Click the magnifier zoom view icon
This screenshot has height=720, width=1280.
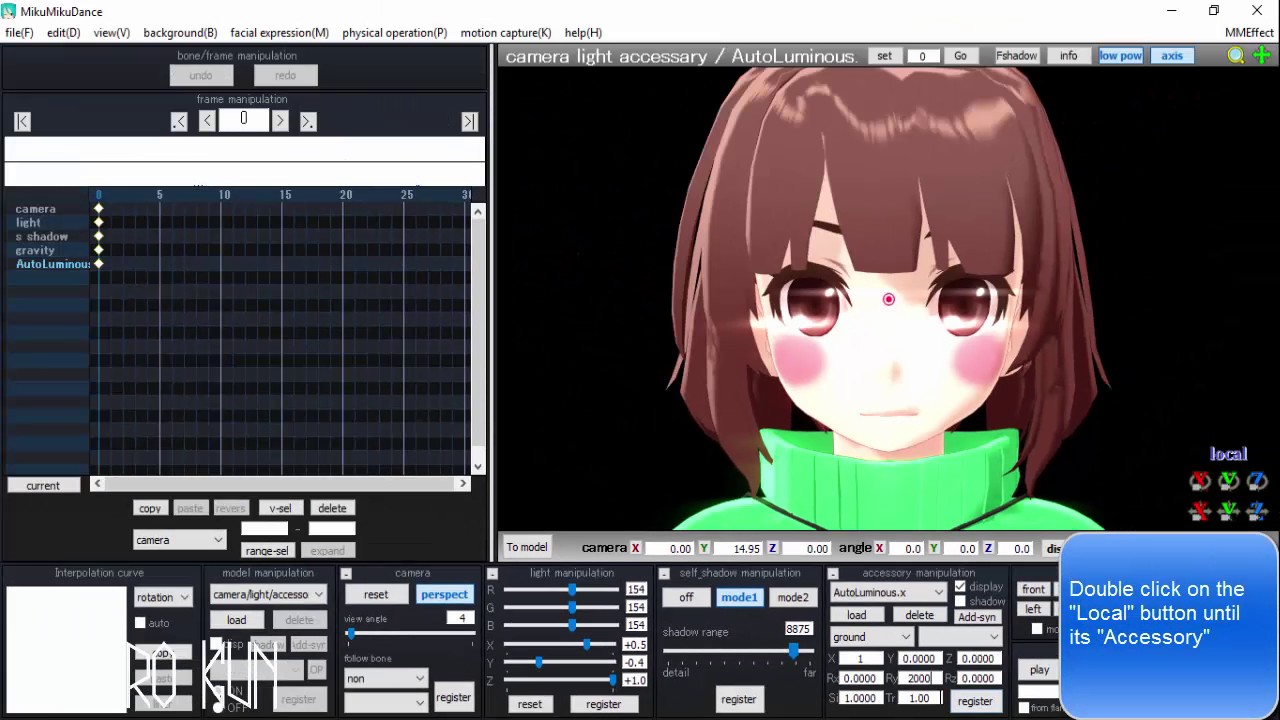pos(1236,56)
